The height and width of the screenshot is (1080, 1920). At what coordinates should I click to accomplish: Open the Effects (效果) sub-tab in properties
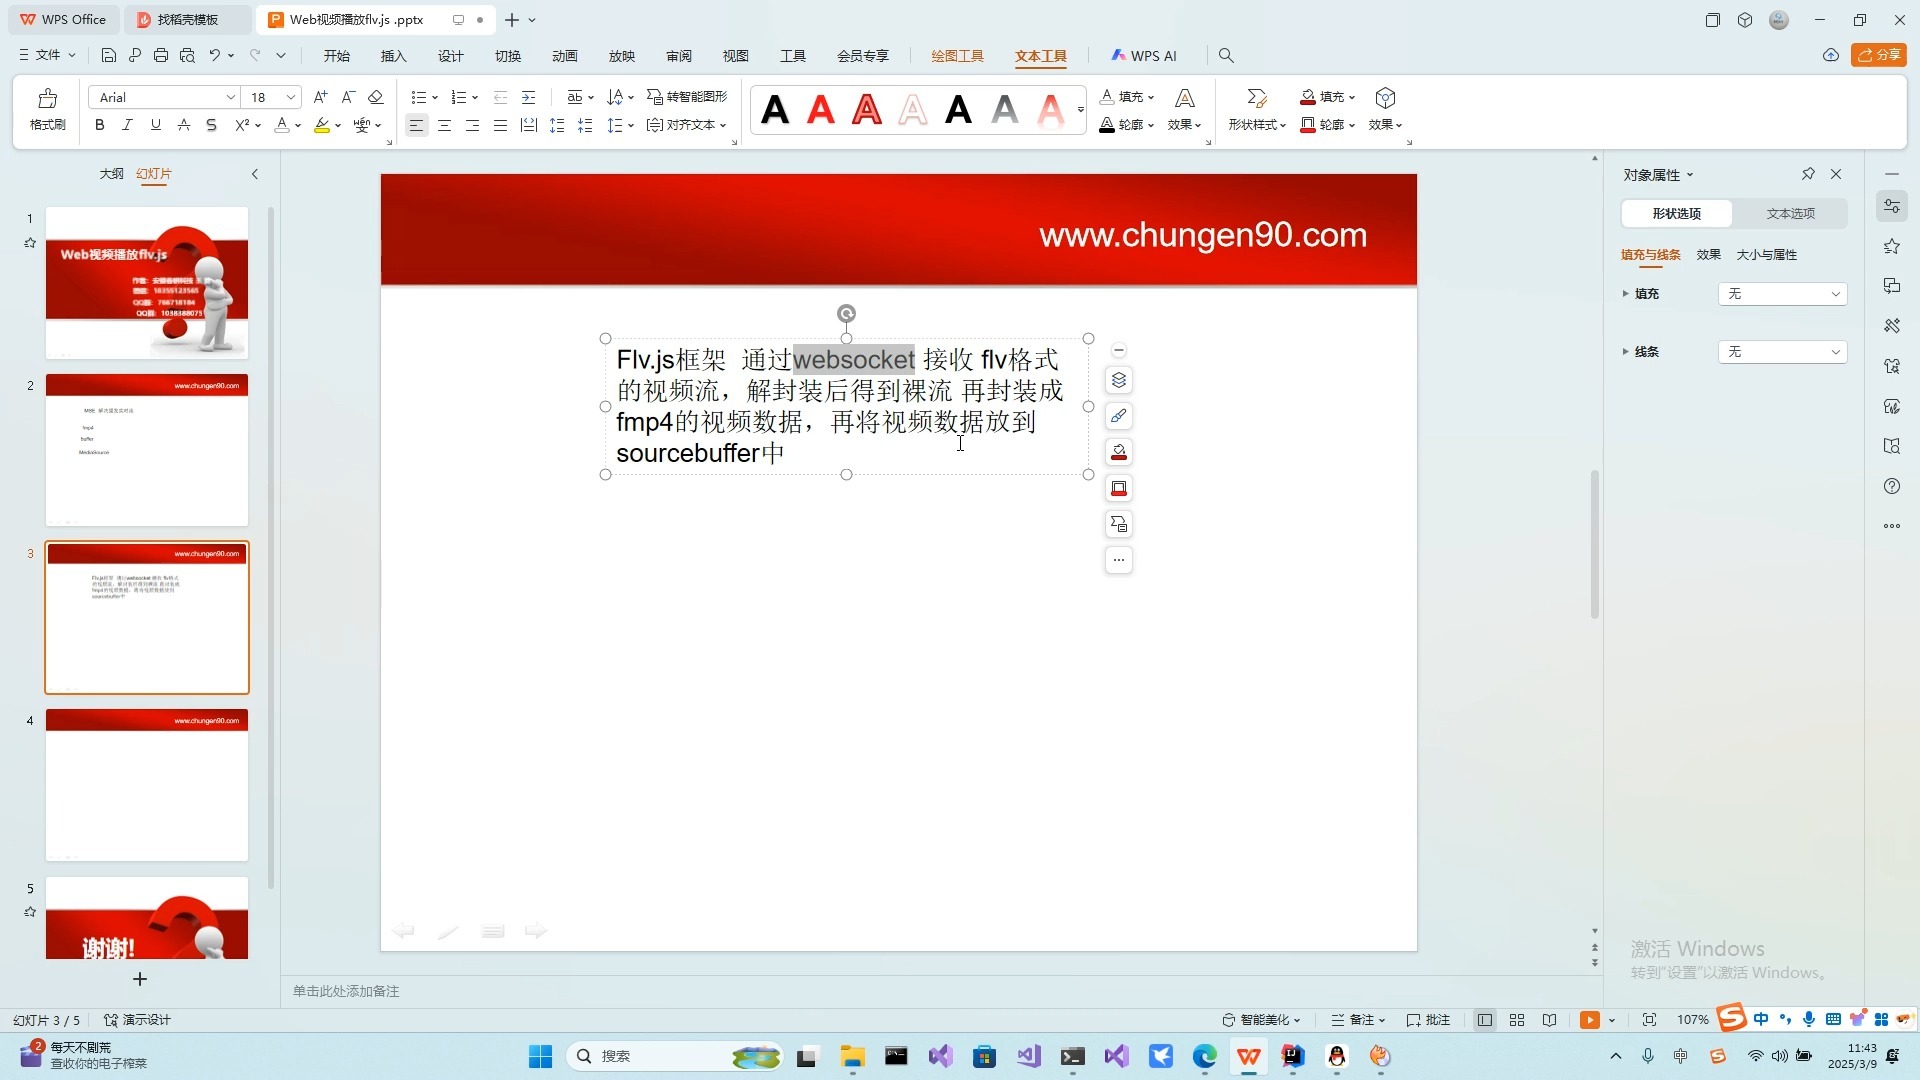pyautogui.click(x=1708, y=255)
